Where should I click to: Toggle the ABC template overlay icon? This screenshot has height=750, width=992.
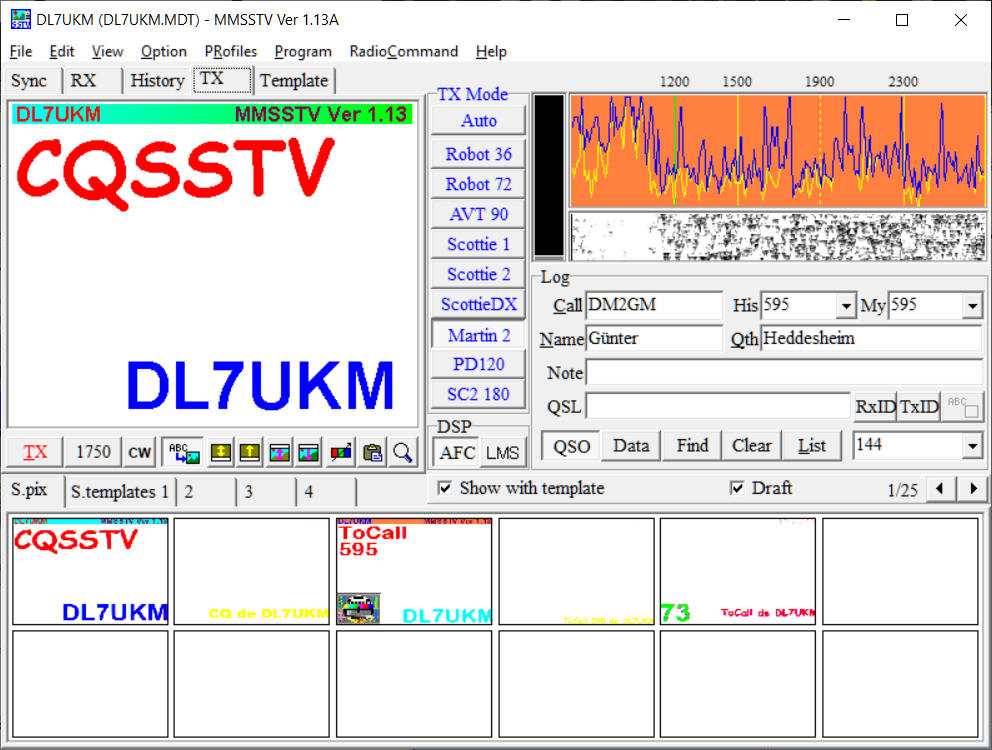185,452
